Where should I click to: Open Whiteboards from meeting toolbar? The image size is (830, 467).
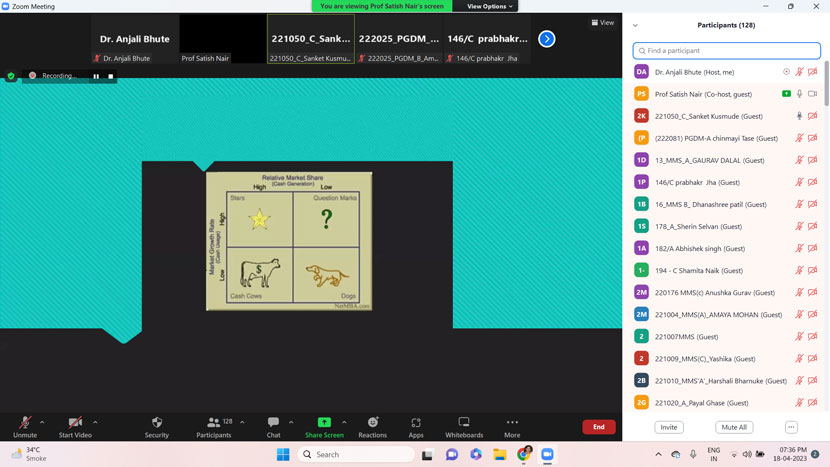coord(464,424)
